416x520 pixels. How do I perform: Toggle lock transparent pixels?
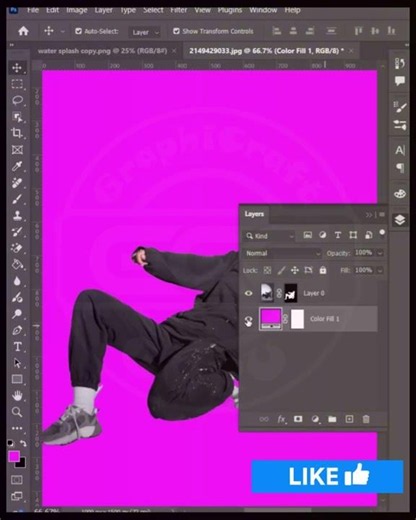coord(267,270)
